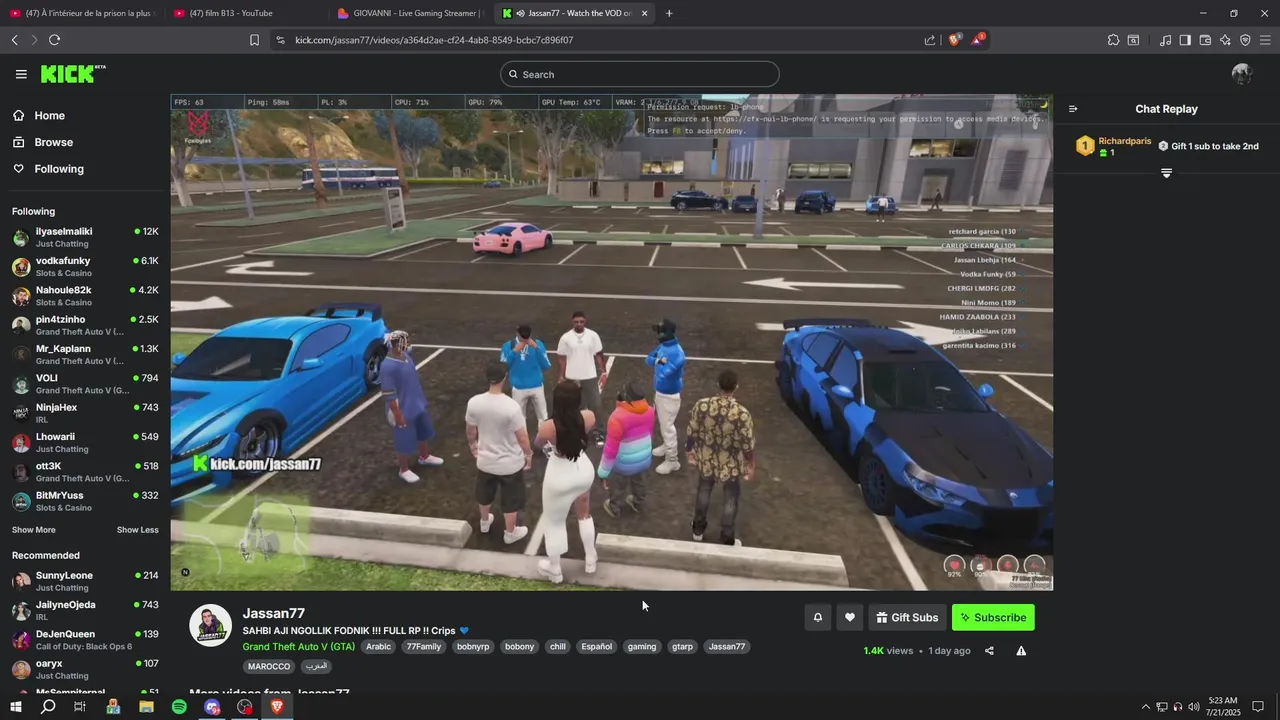Image resolution: width=1280 pixels, height=720 pixels.
Task: Close the Jassan77 VOD tab
Action: (x=644, y=13)
